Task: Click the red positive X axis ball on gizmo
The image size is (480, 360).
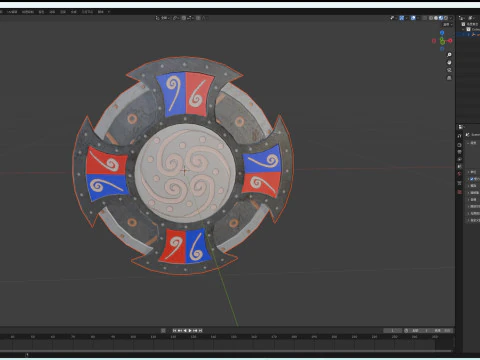Action: coord(450,41)
